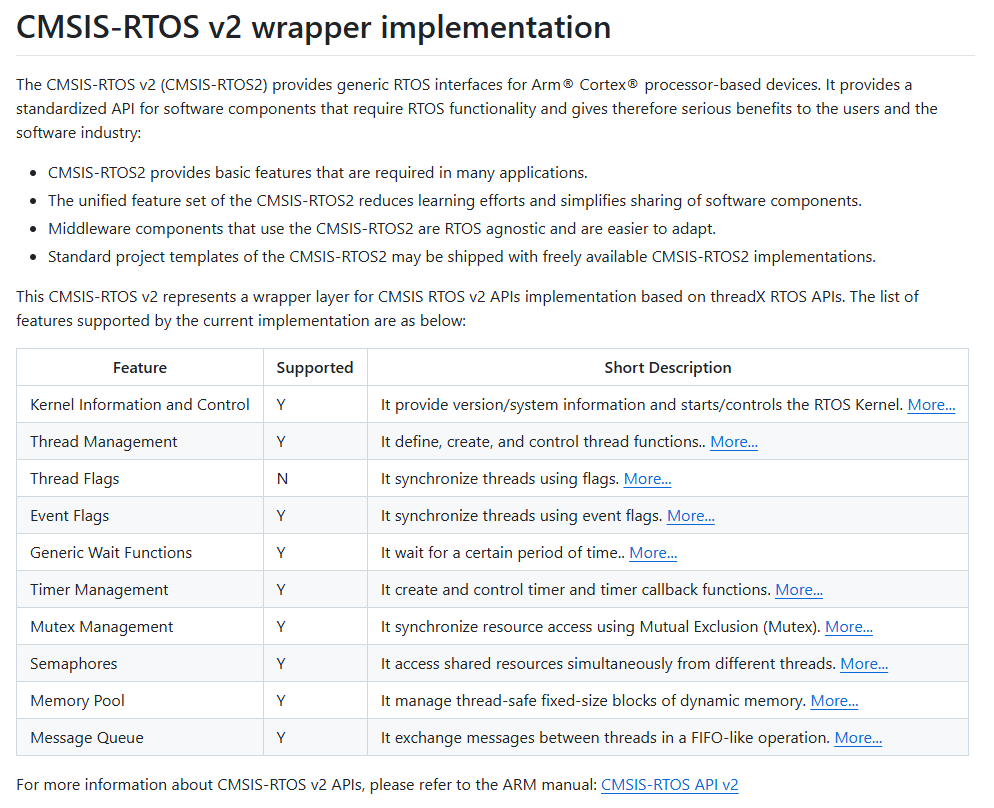Follow the Generic Wait Functions More link
This screenshot has height=808, width=994.
tap(653, 553)
